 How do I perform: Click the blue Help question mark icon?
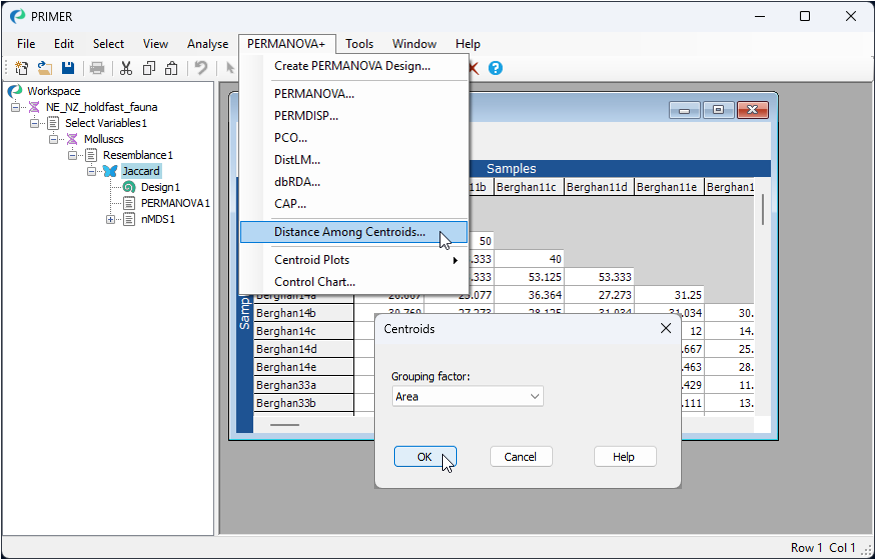tap(495, 68)
